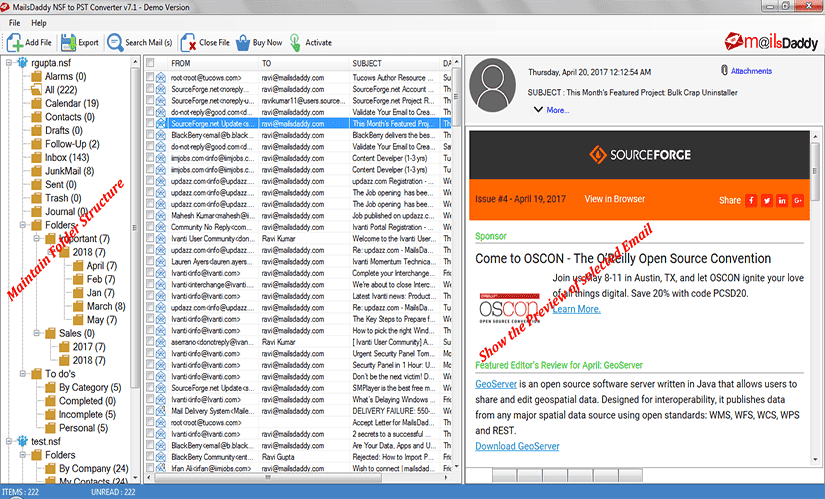Open the Attachments link

pos(751,71)
